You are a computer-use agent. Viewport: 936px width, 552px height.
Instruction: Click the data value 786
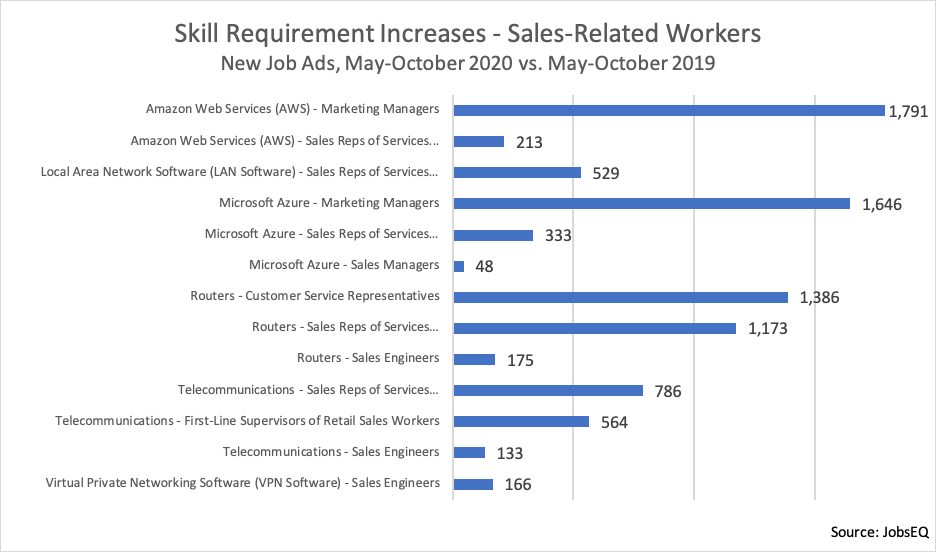coord(668,391)
